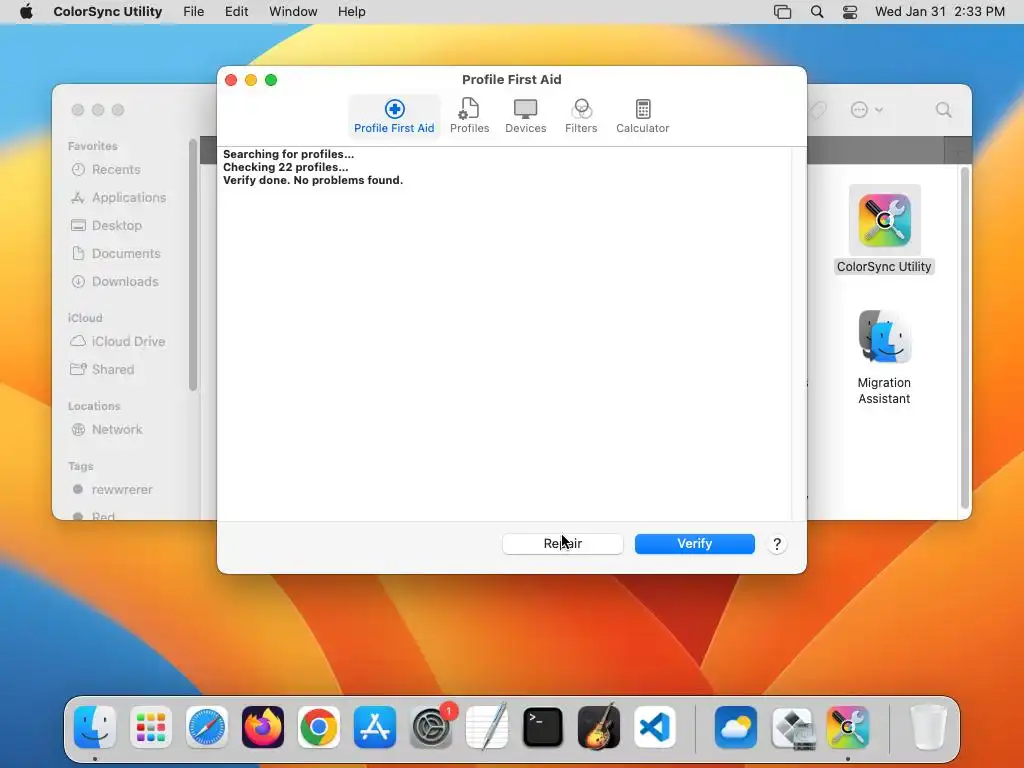Open Recents in the Finder sidebar
The height and width of the screenshot is (768, 1024).
tap(116, 170)
